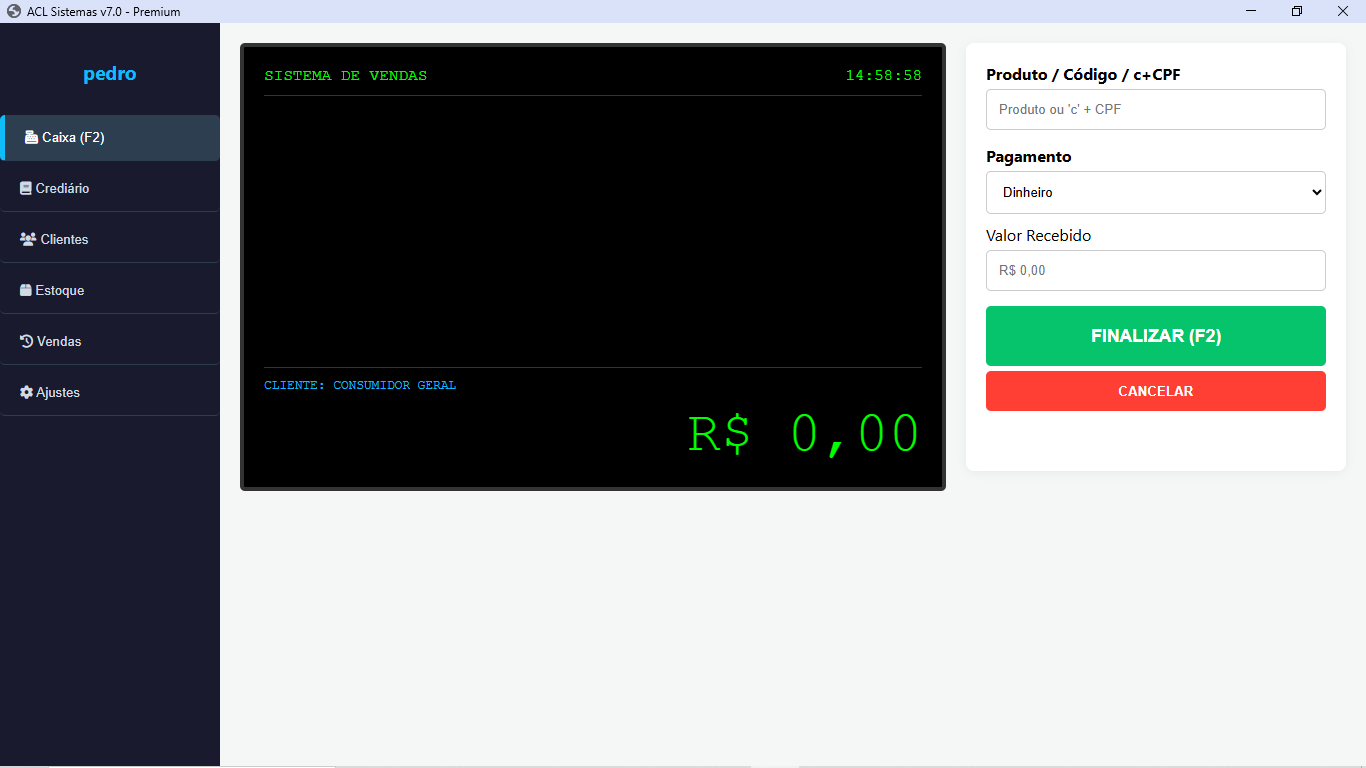Click the R$ 0,00 total display
1366x768 pixels.
coord(804,434)
